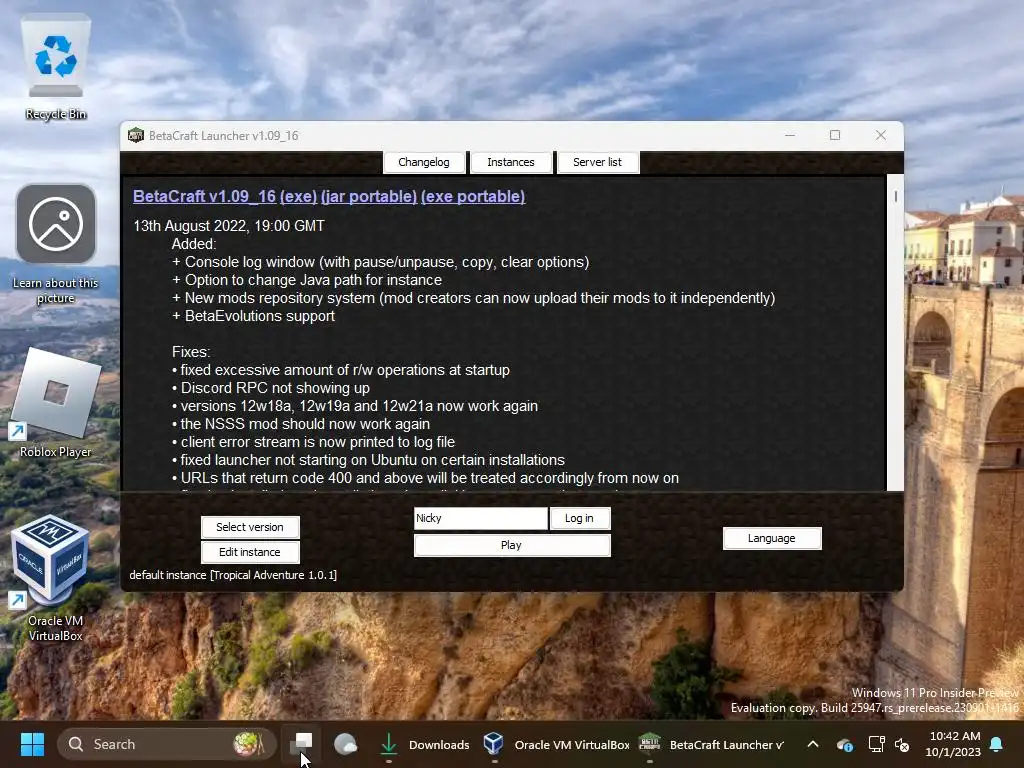Open the clock and date flyout
Viewport: 1024px width, 768px height.
953,744
